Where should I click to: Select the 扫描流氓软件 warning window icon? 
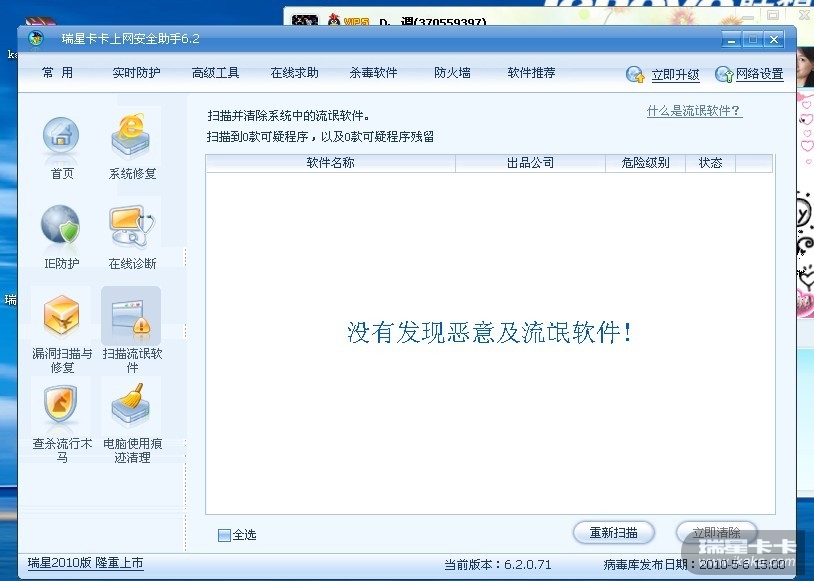coord(131,315)
